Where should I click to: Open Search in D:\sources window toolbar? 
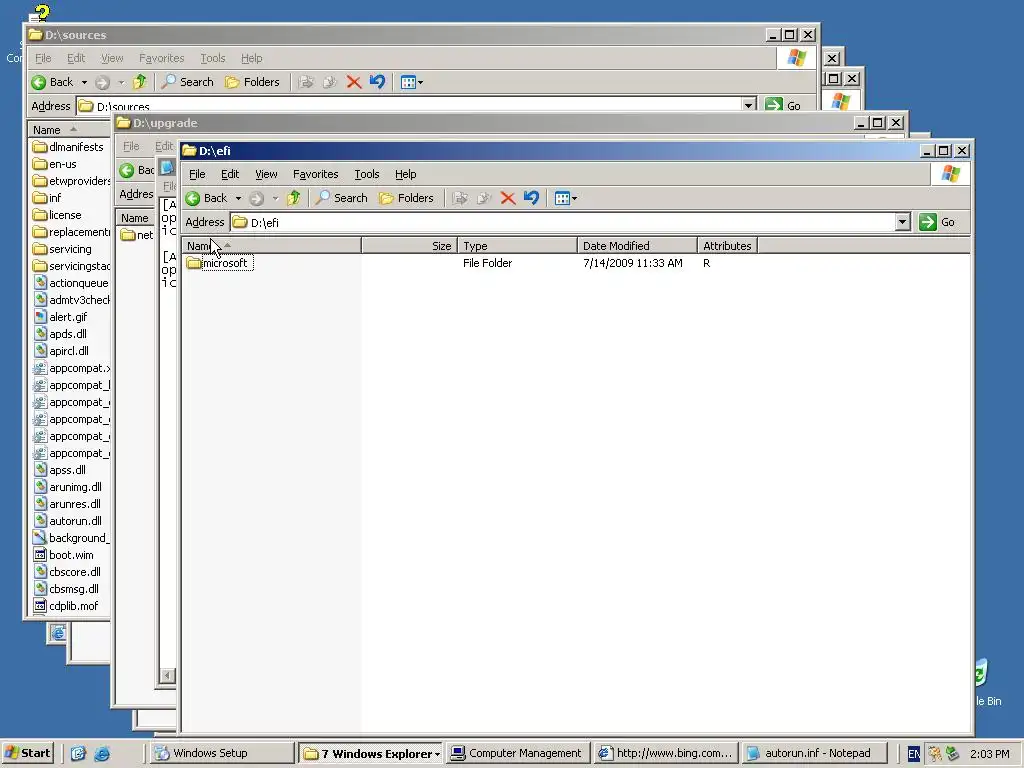click(x=187, y=82)
